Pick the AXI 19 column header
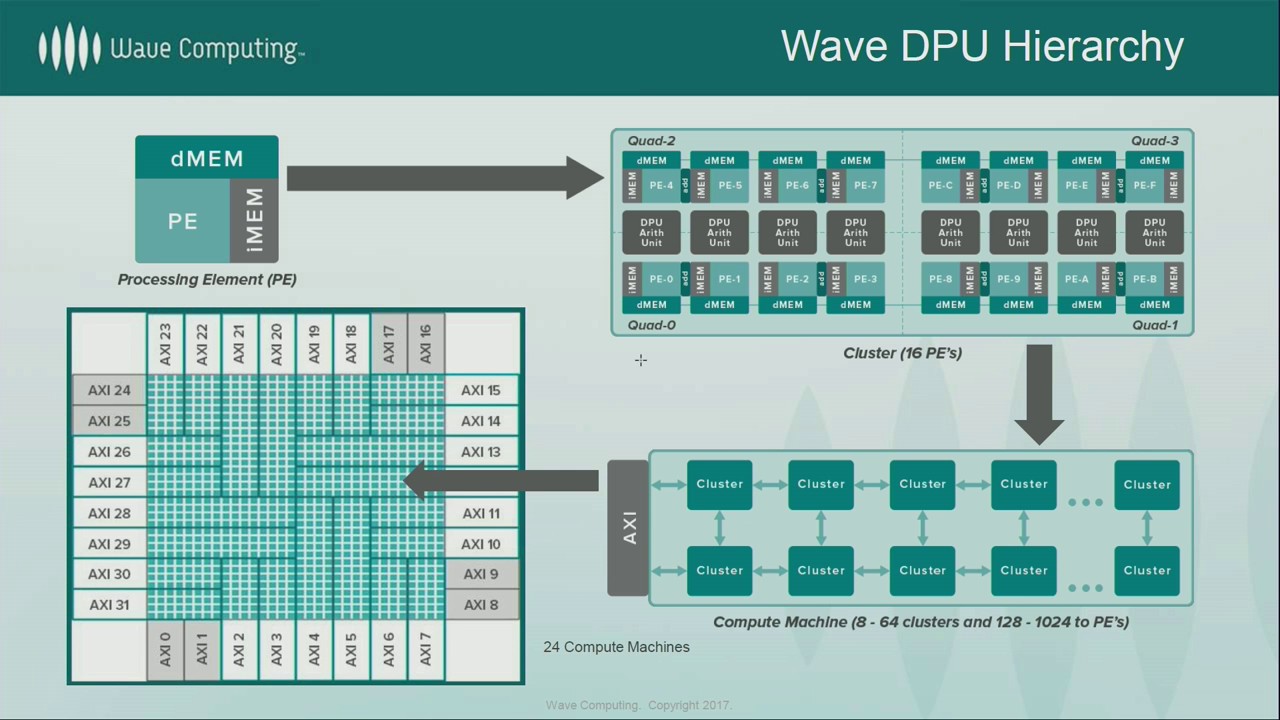The image size is (1280, 720). [314, 343]
